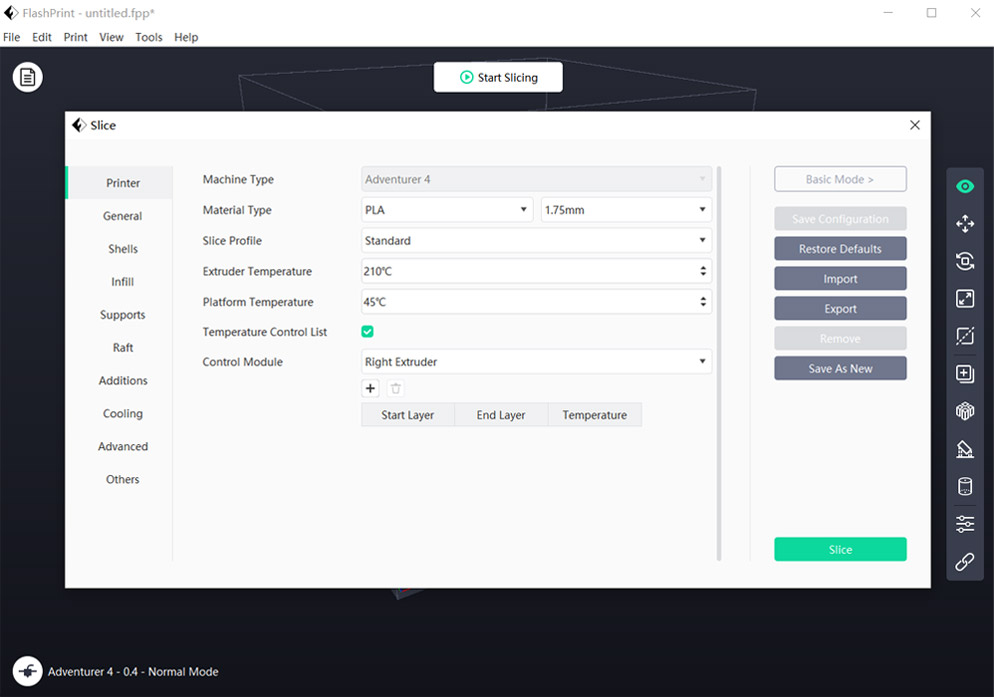Click the Start Layer column header
Screen dimensions: 994x697
(x=408, y=415)
